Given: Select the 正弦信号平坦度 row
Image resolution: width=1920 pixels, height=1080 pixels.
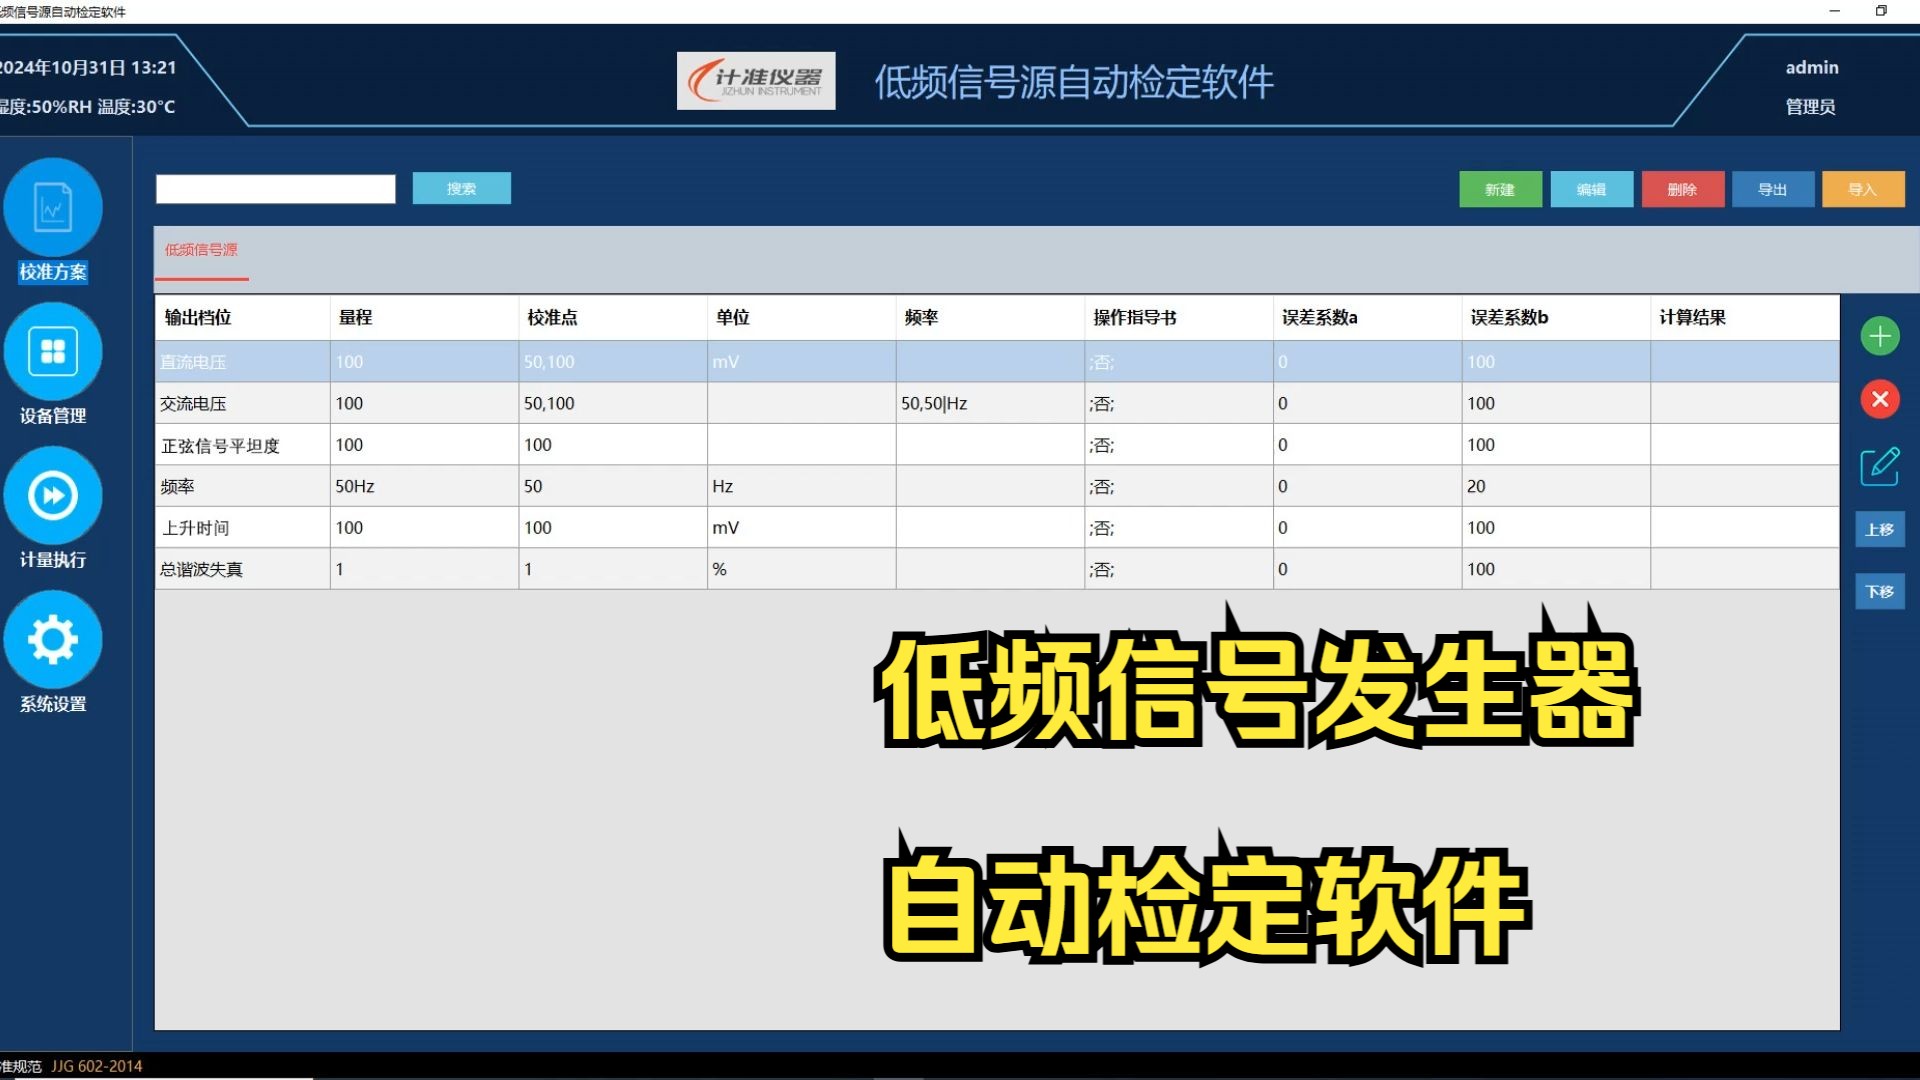Looking at the screenshot, I should pos(997,445).
